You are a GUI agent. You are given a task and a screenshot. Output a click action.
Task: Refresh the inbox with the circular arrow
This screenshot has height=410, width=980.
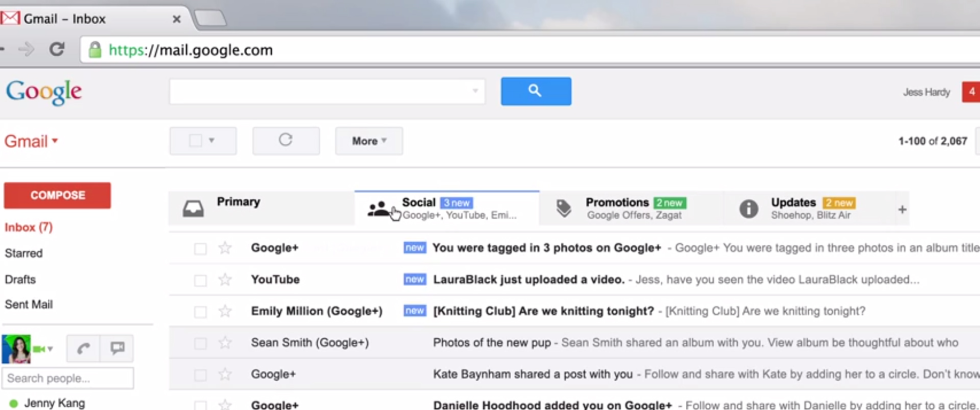point(286,141)
